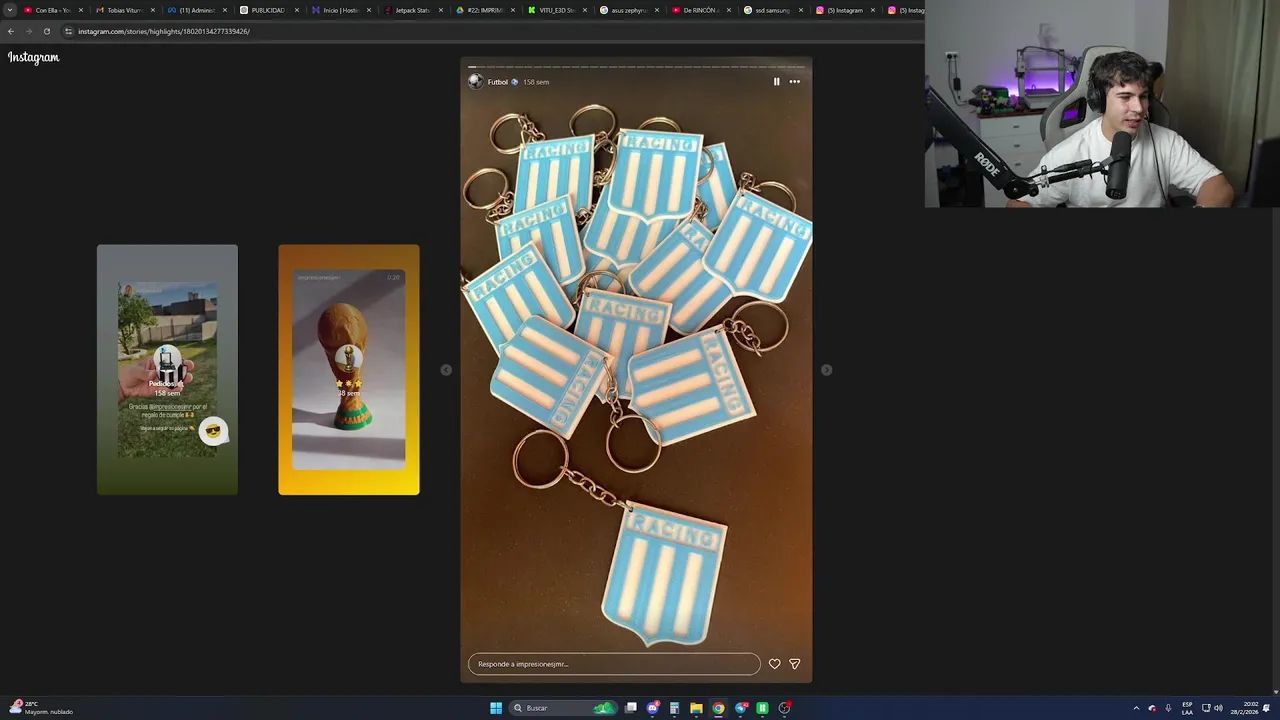Click the site info icon in address bar

(68, 31)
